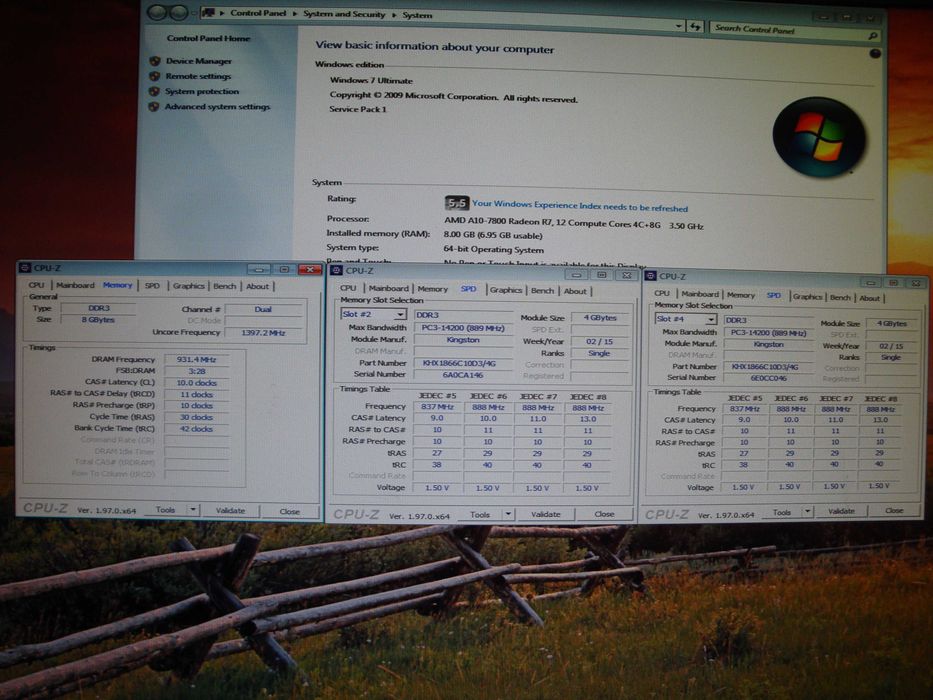Open Remote settings link
This screenshot has width=933, height=700.
click(x=198, y=76)
